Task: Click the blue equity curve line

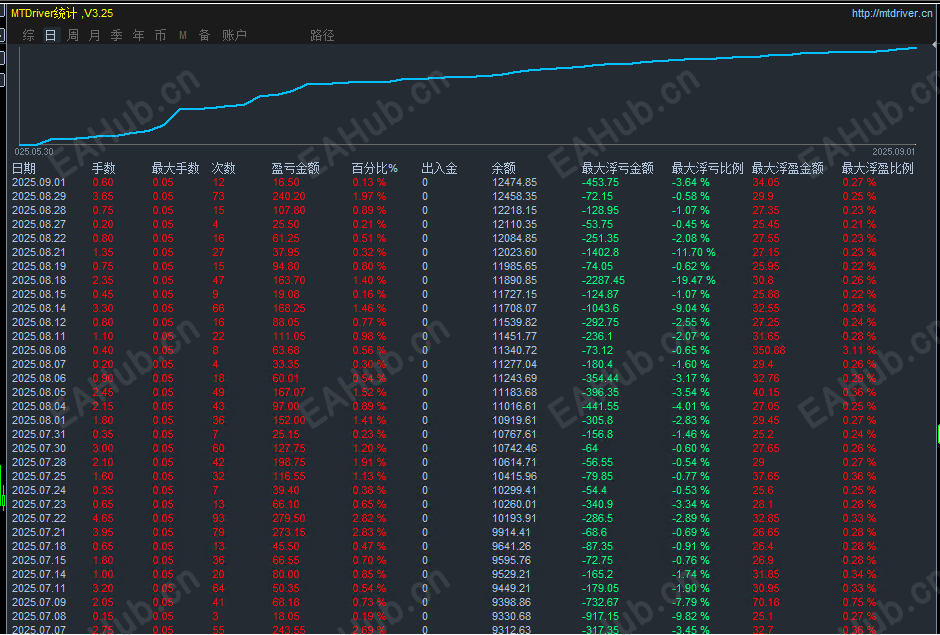Action: [x=468, y=77]
